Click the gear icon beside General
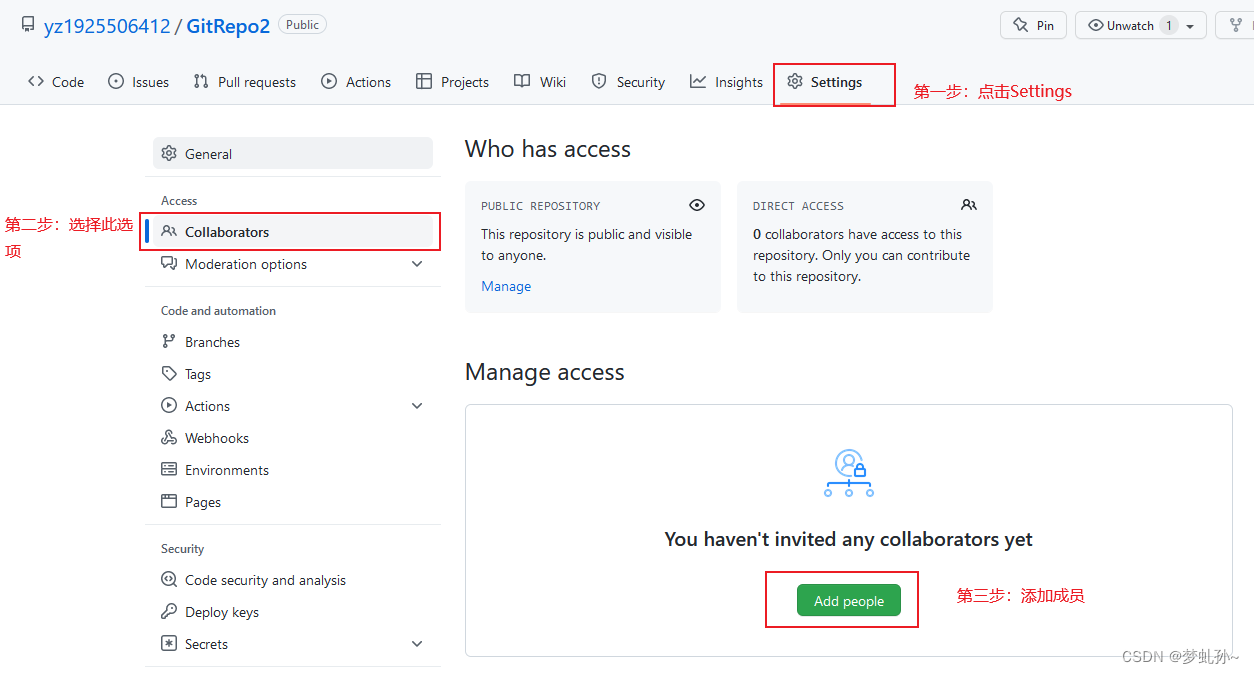 169,154
